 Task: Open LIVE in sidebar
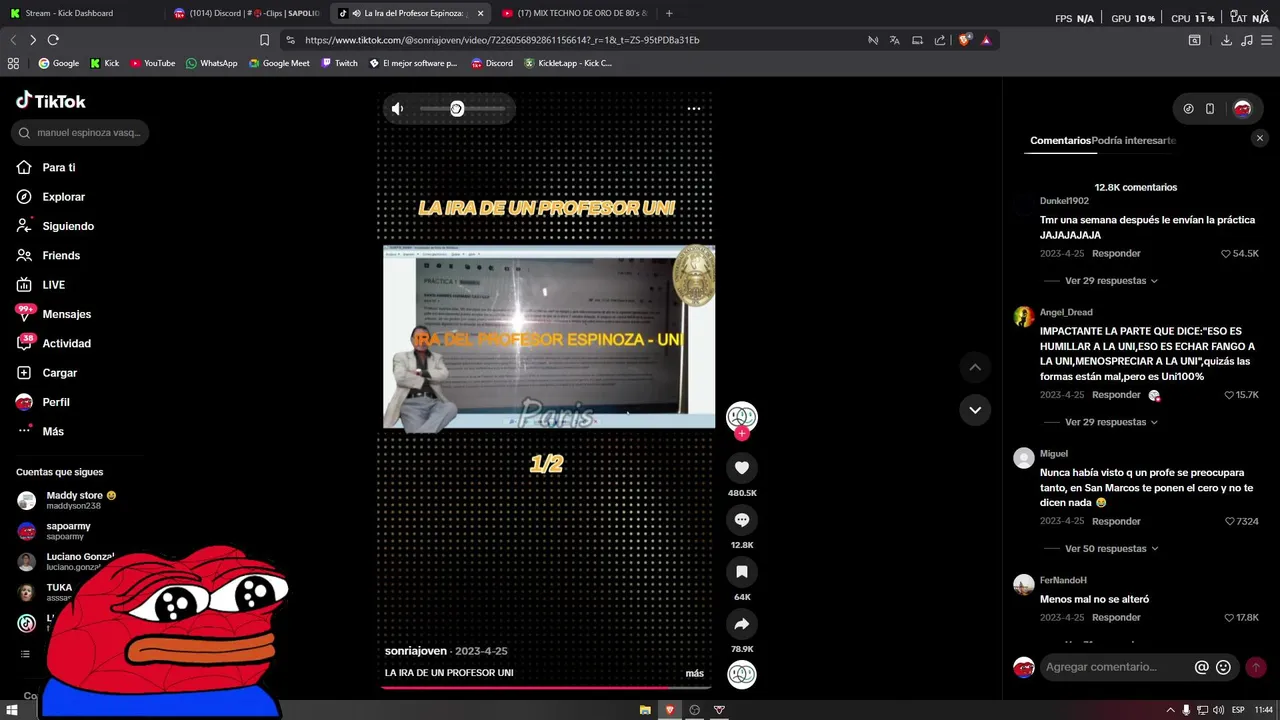[x=53, y=285]
